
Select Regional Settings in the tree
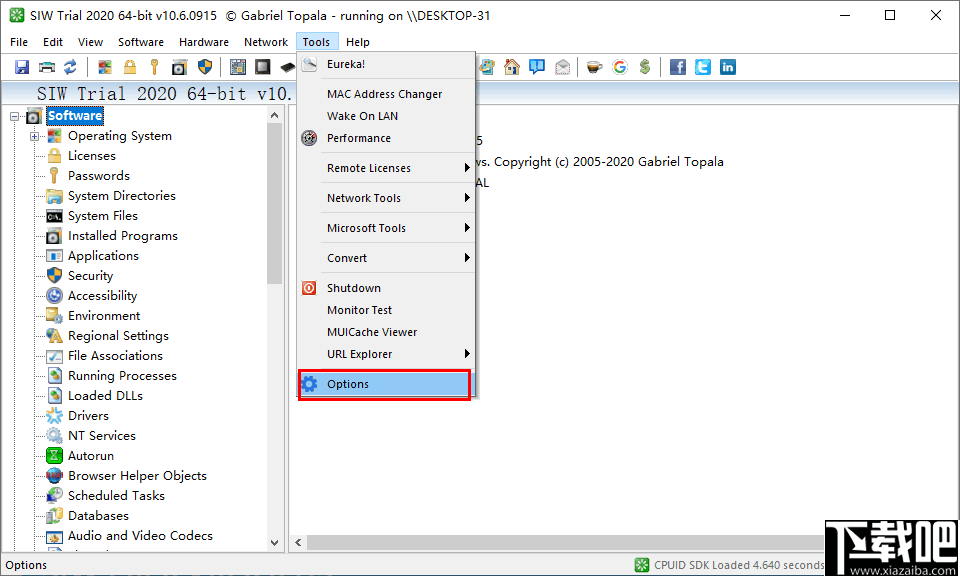coord(118,335)
